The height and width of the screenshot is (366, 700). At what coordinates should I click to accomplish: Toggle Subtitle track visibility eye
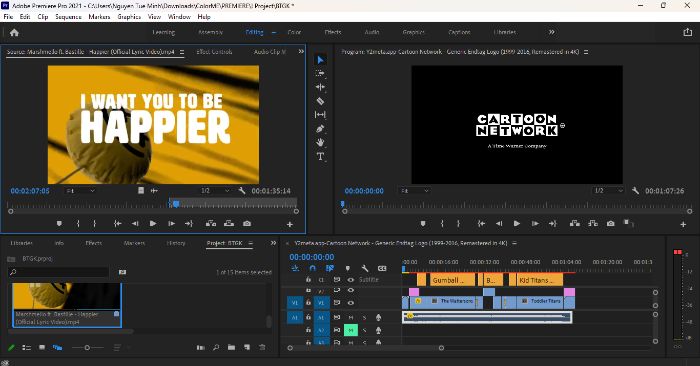tap(350, 280)
